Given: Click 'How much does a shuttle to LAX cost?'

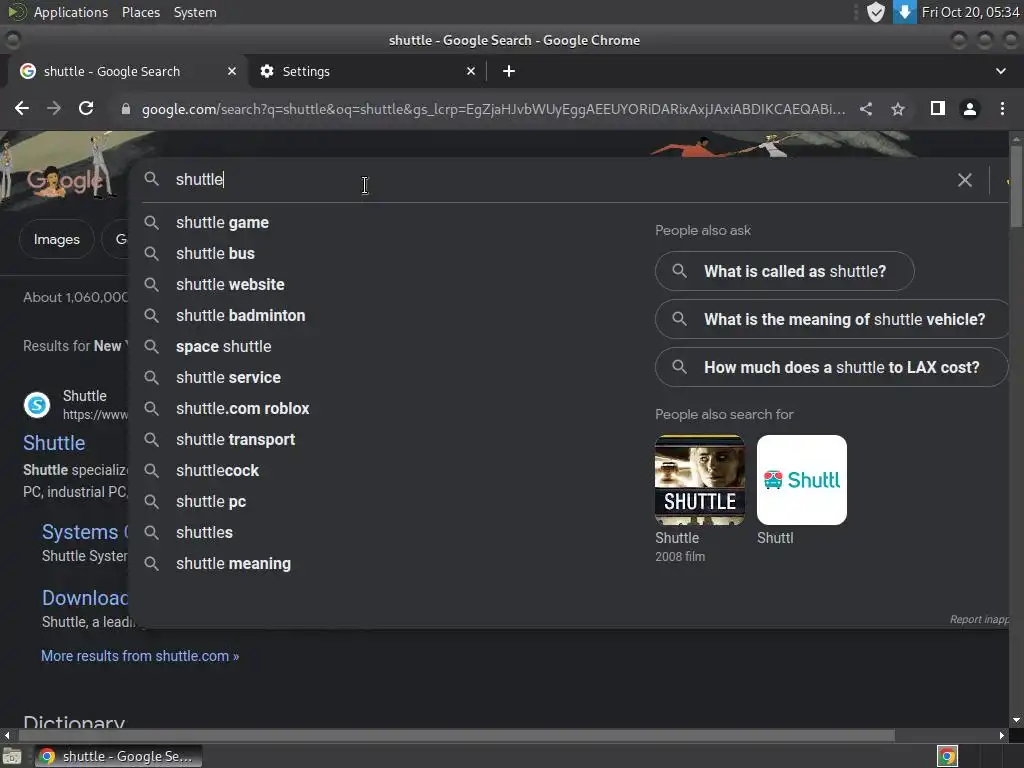Looking at the screenshot, I should 831,367.
